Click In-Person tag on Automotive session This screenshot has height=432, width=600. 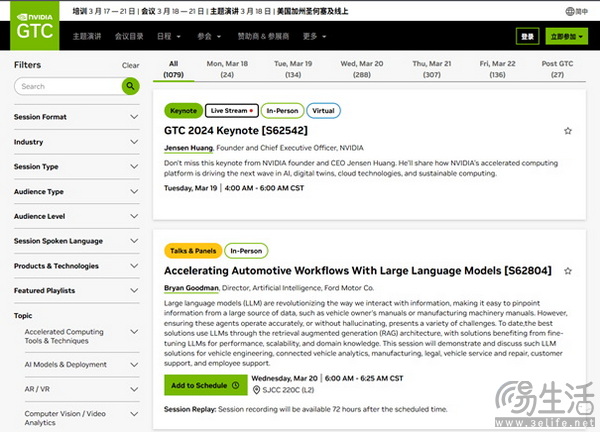(x=246, y=251)
